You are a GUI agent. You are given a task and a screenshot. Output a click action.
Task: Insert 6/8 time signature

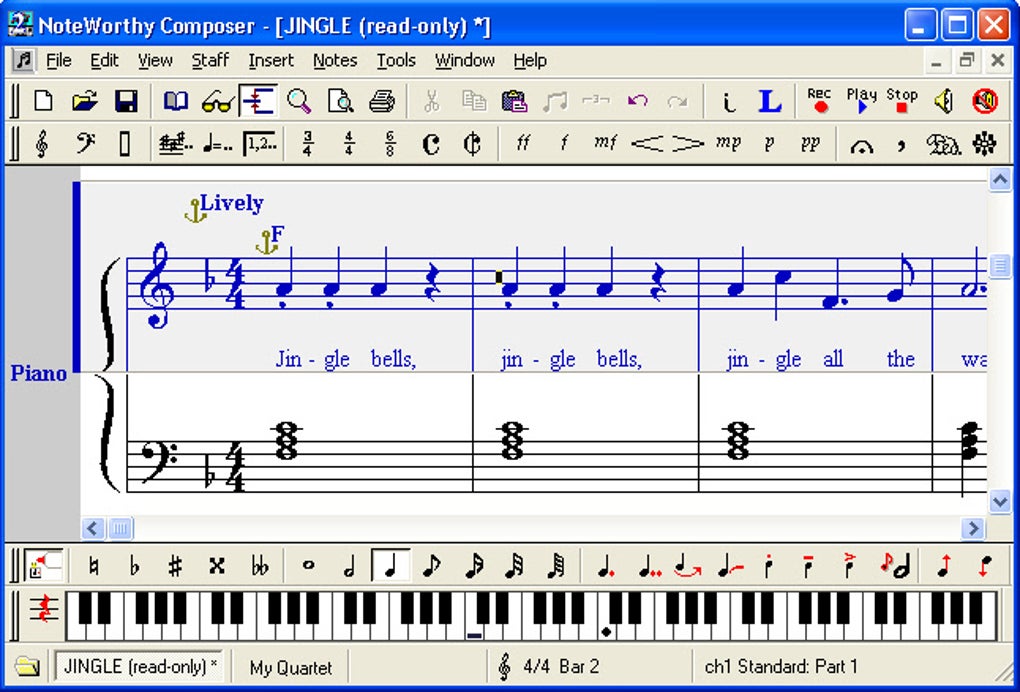click(x=390, y=144)
